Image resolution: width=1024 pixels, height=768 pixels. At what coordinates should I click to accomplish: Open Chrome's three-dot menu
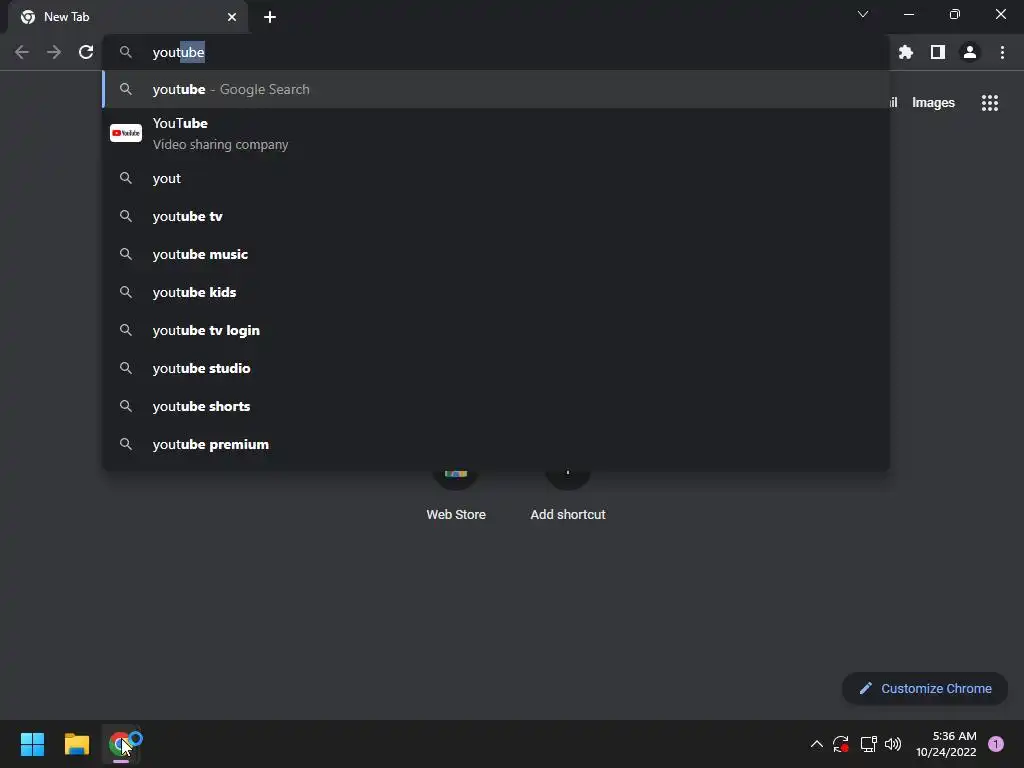(x=1002, y=52)
